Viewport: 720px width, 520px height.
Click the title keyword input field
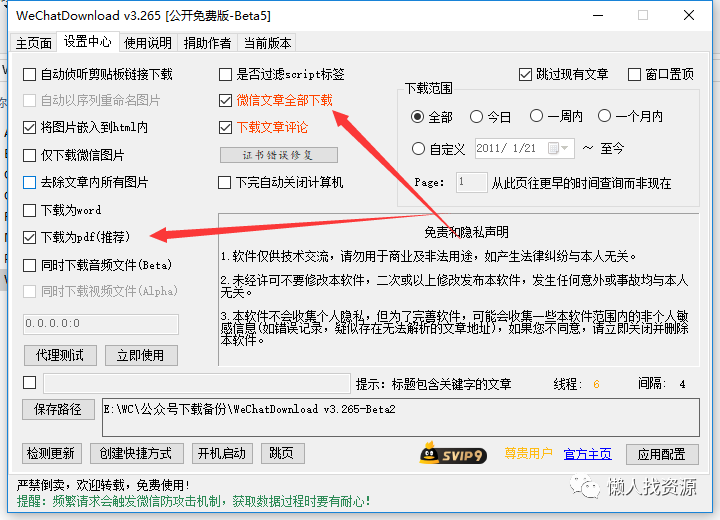click(x=197, y=383)
